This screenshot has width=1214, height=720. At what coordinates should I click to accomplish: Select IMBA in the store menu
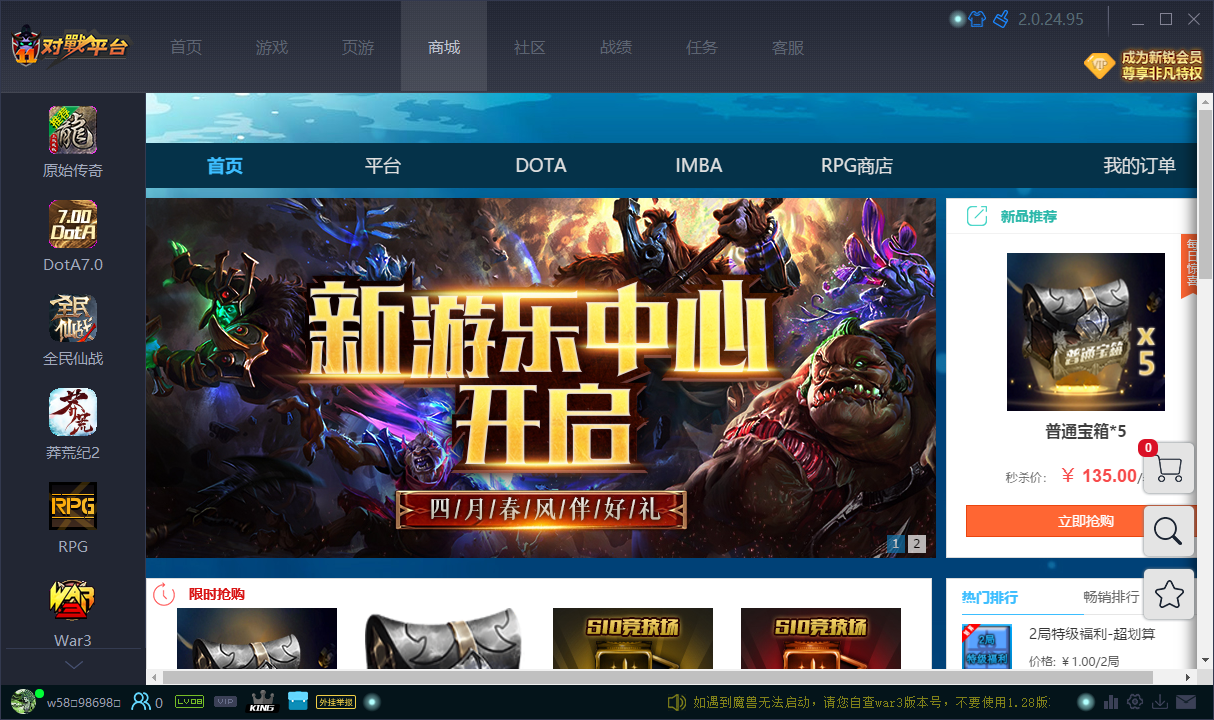699,166
